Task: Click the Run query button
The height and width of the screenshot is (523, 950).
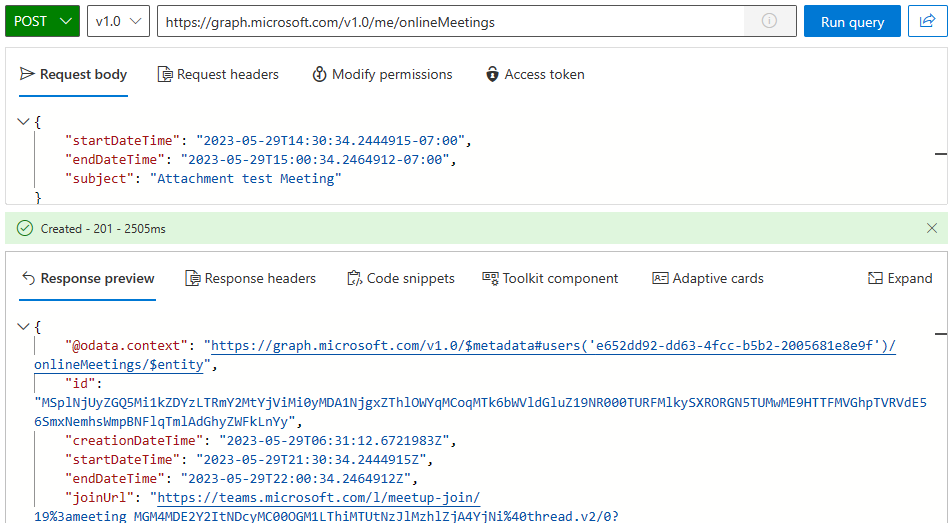Action: pos(852,21)
